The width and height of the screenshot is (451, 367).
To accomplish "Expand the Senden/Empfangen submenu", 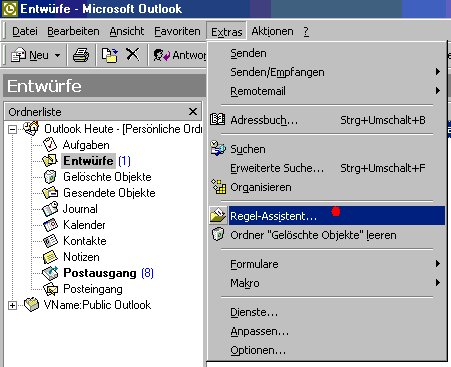I will pos(327,72).
